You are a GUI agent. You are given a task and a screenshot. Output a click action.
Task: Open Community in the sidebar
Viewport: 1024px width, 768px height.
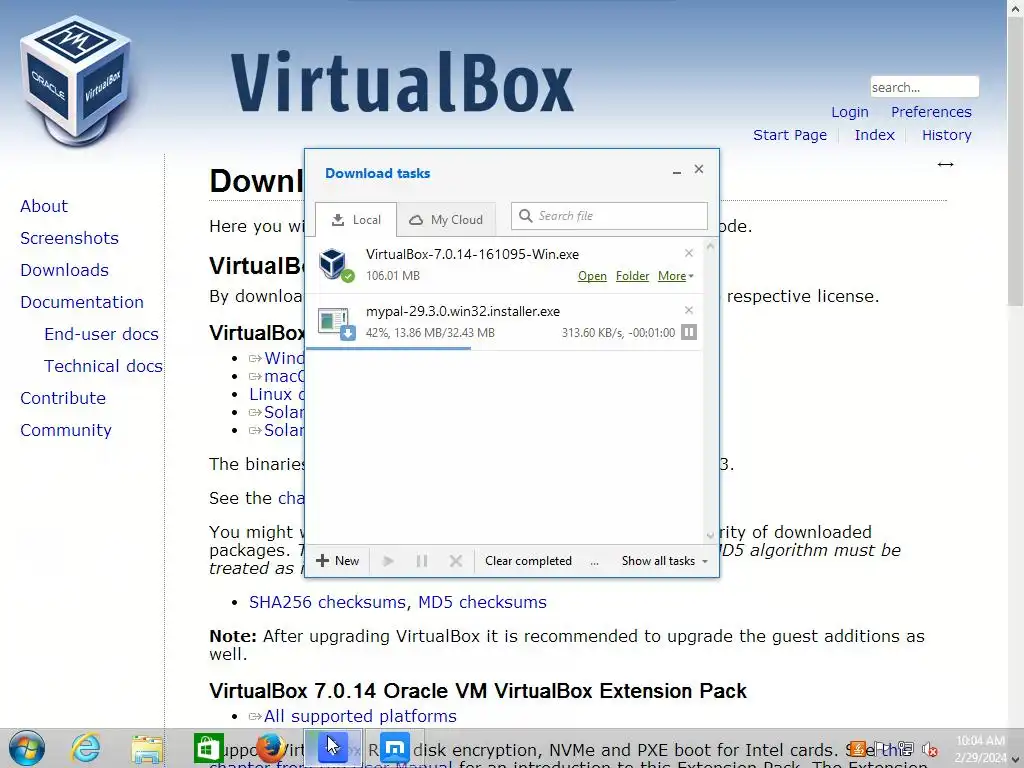pos(65,430)
